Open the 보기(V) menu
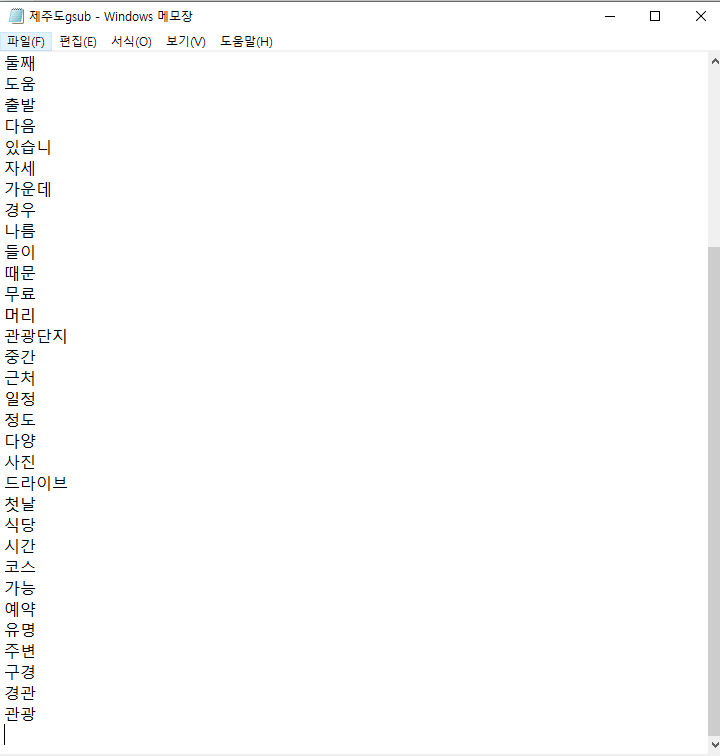This screenshot has height=756, width=720. coord(186,42)
